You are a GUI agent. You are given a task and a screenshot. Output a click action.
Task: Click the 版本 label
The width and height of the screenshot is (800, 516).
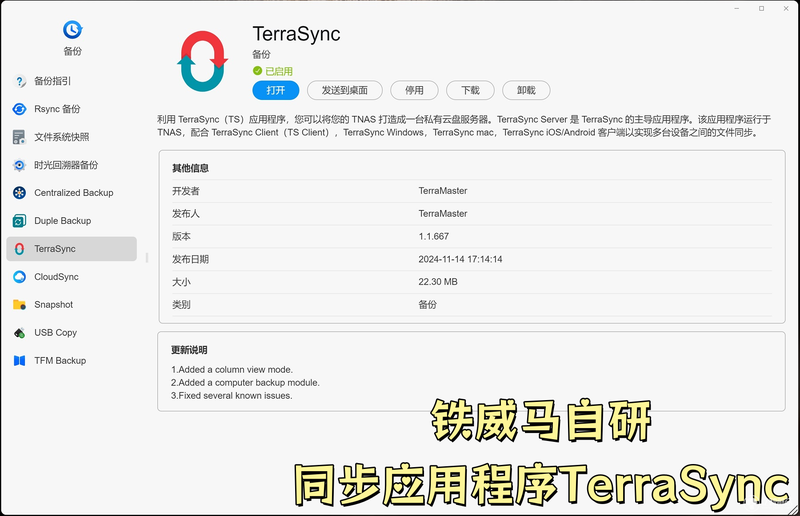pyautogui.click(x=181, y=236)
